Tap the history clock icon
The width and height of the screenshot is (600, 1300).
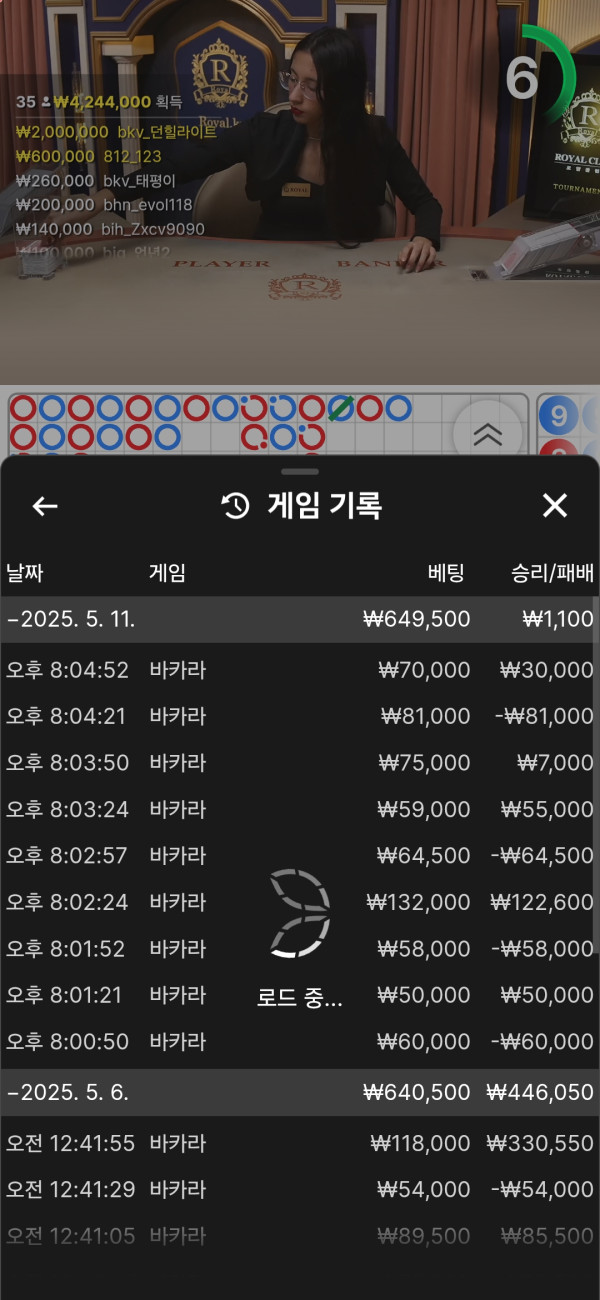[x=235, y=506]
